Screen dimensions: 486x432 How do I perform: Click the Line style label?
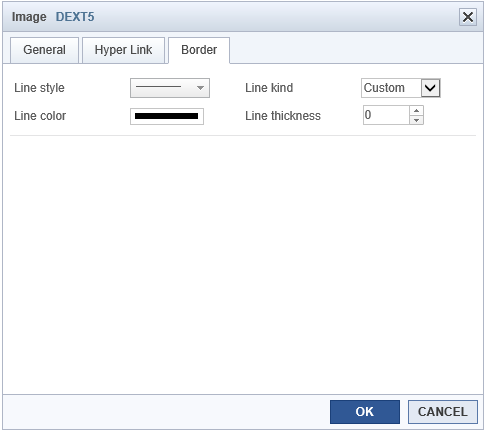coord(39,88)
